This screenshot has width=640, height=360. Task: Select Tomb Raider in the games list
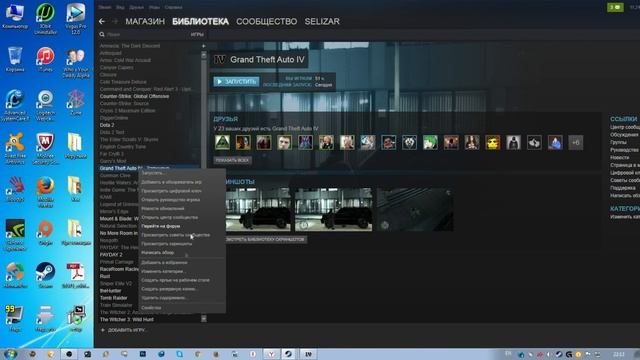click(x=114, y=298)
